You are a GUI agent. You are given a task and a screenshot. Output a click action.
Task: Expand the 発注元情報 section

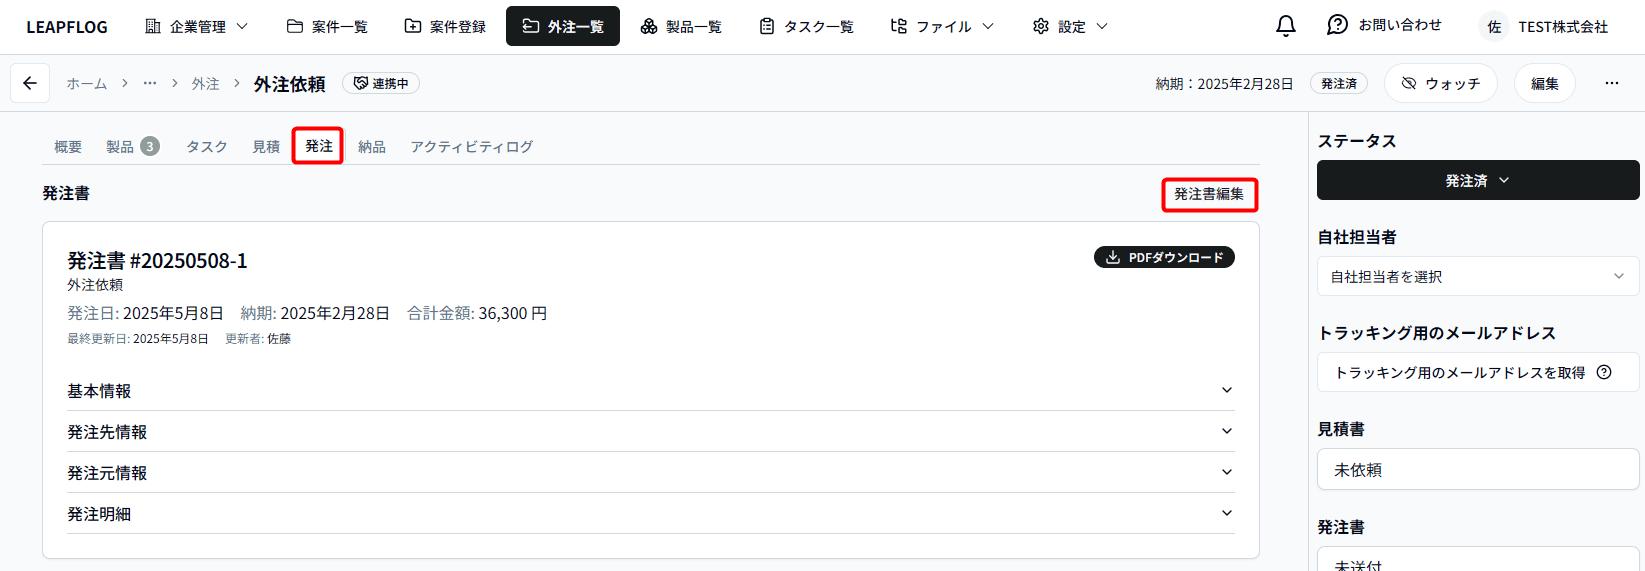click(x=651, y=472)
